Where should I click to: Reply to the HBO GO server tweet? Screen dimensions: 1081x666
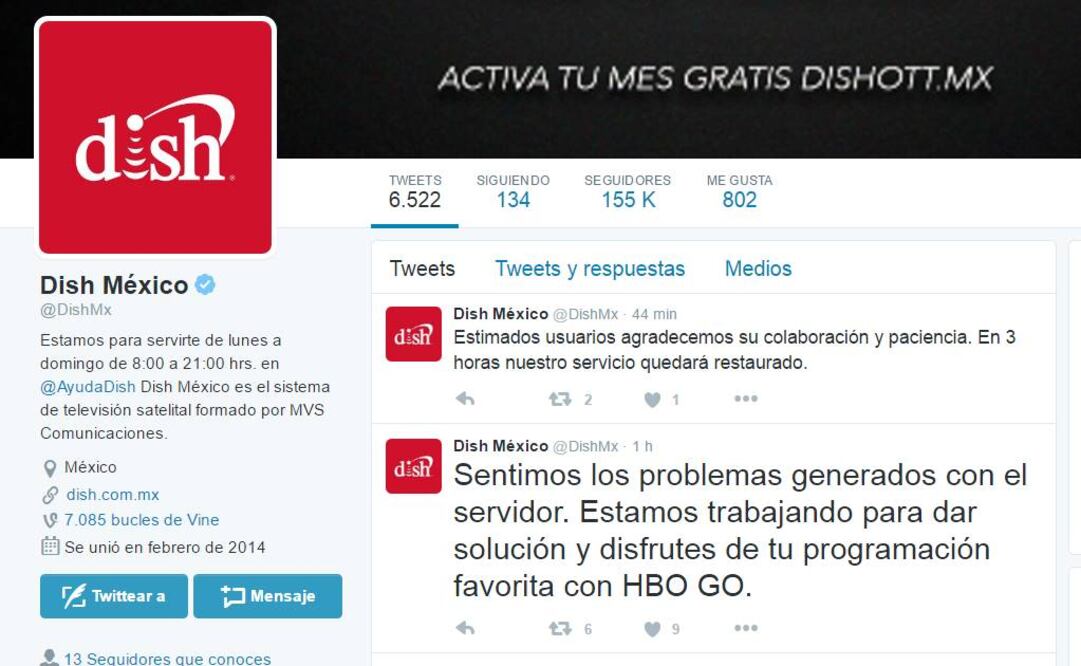(x=465, y=628)
